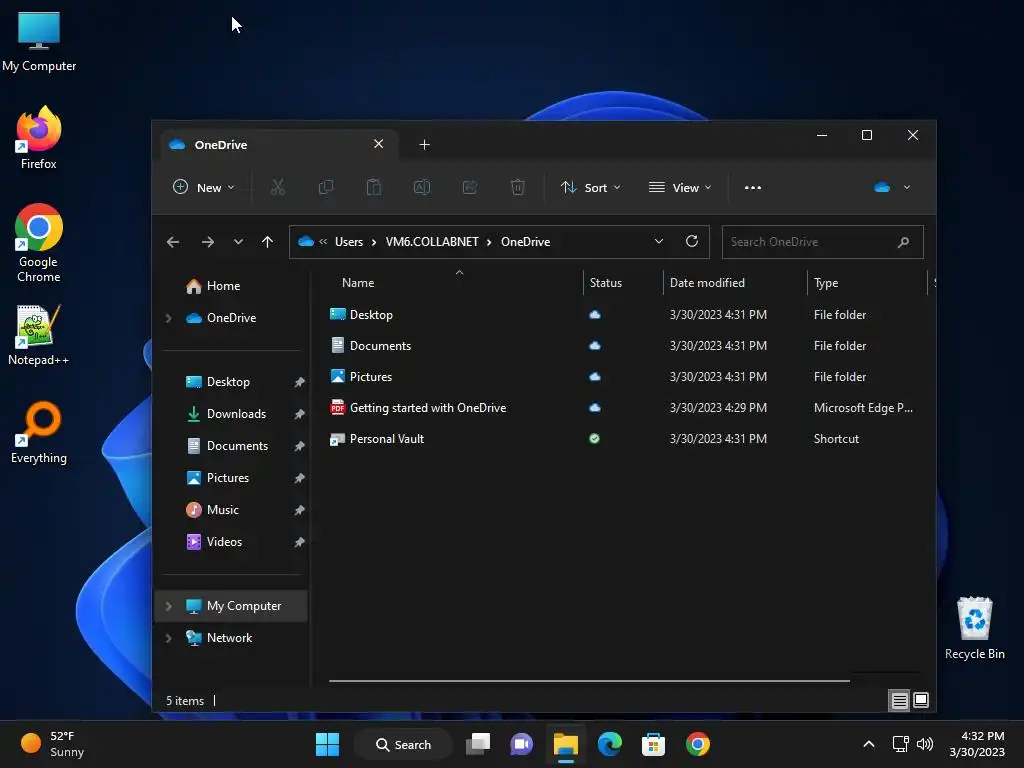Select Getting started with OneDrive PDF
Viewport: 1024px width, 768px height.
[x=428, y=408]
